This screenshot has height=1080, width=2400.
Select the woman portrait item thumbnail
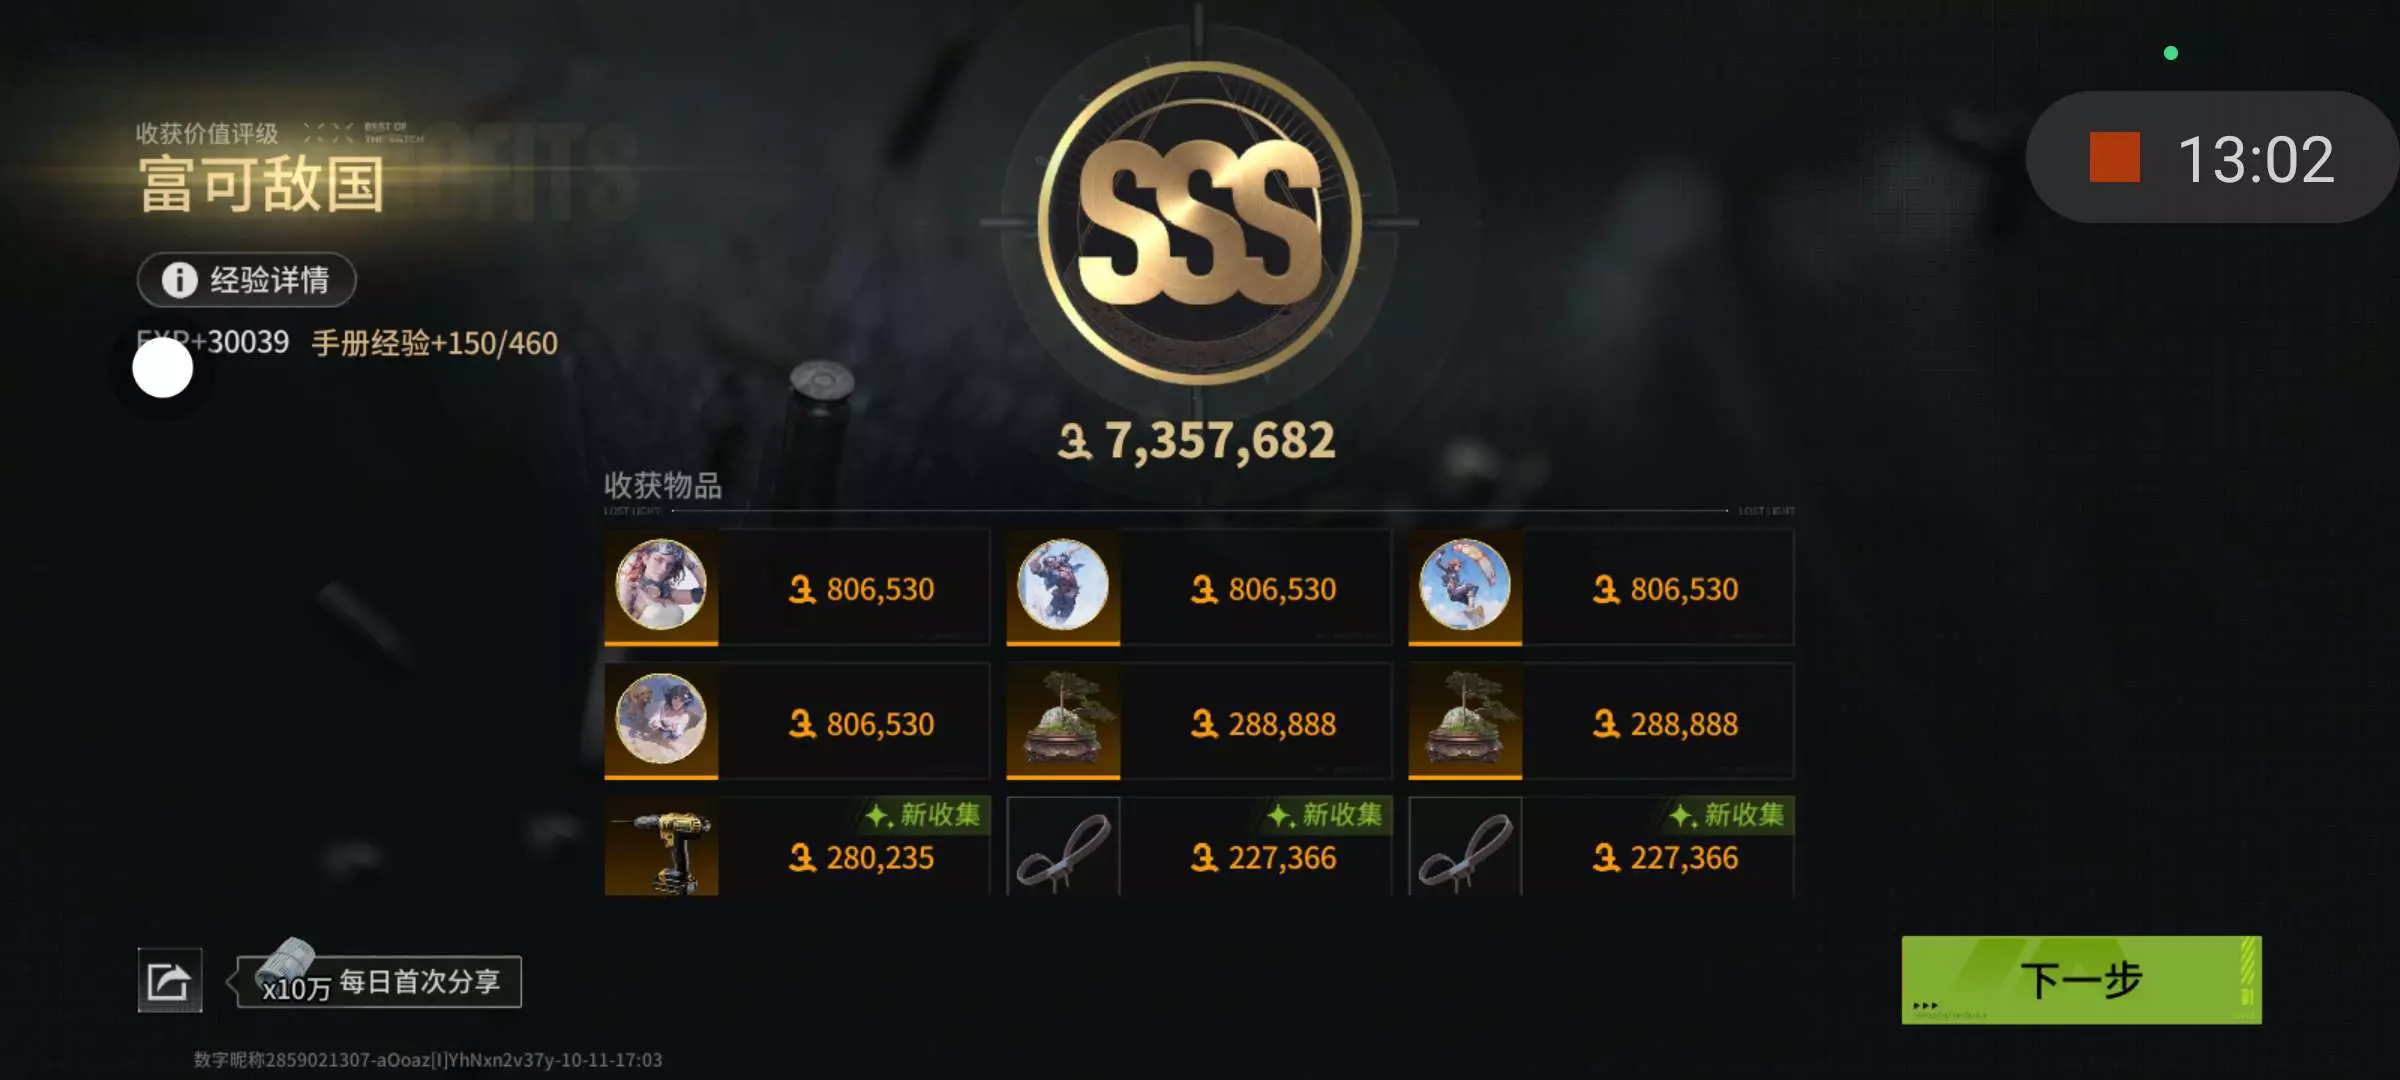pos(661,586)
